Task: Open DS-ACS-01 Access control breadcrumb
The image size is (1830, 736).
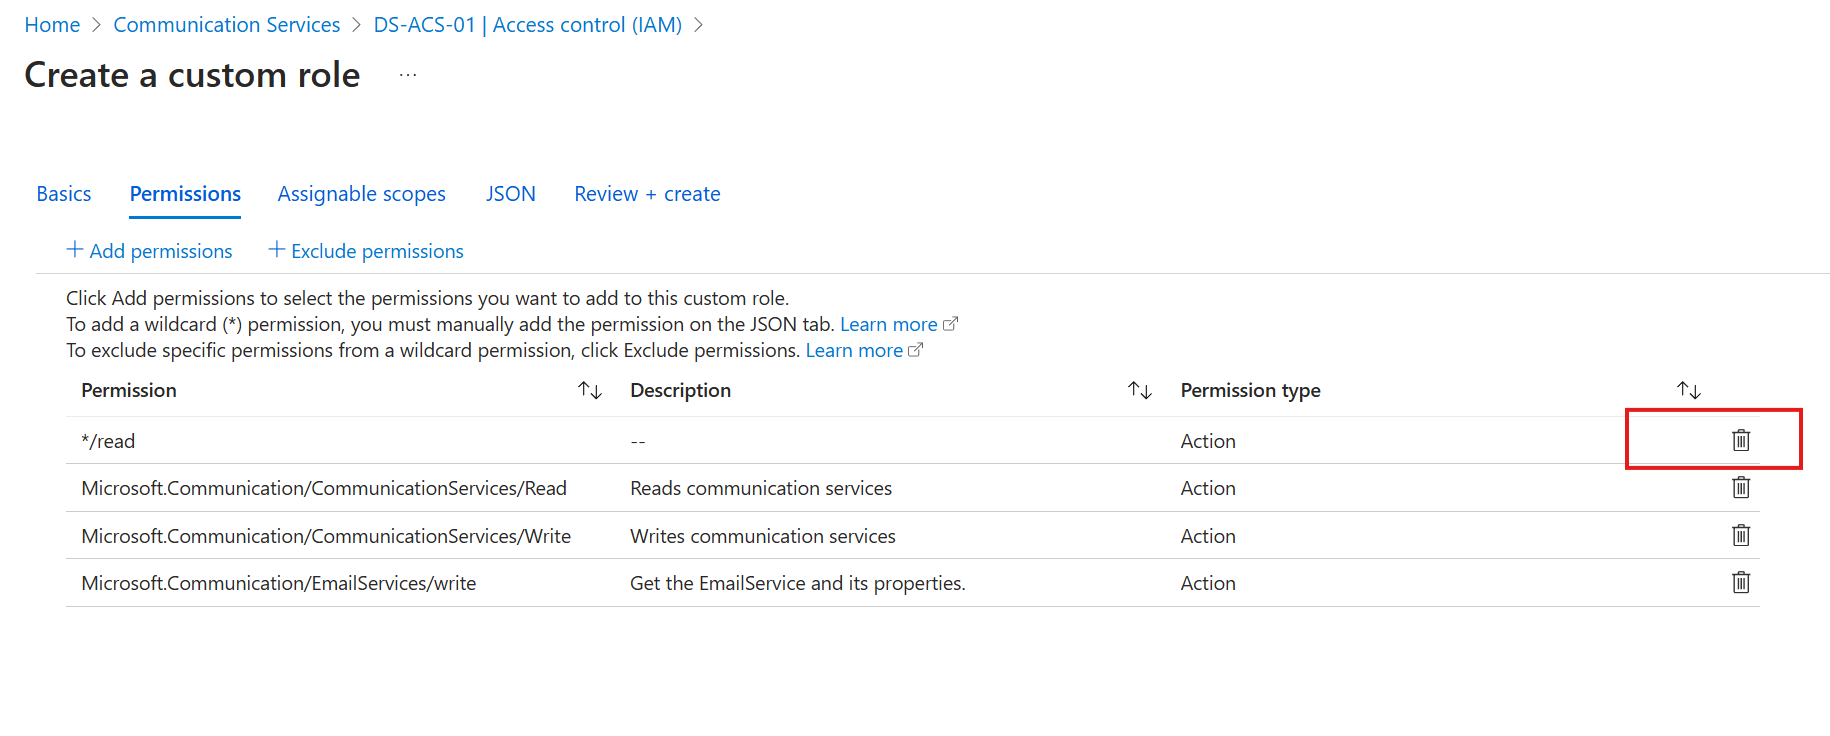Action: [x=527, y=25]
